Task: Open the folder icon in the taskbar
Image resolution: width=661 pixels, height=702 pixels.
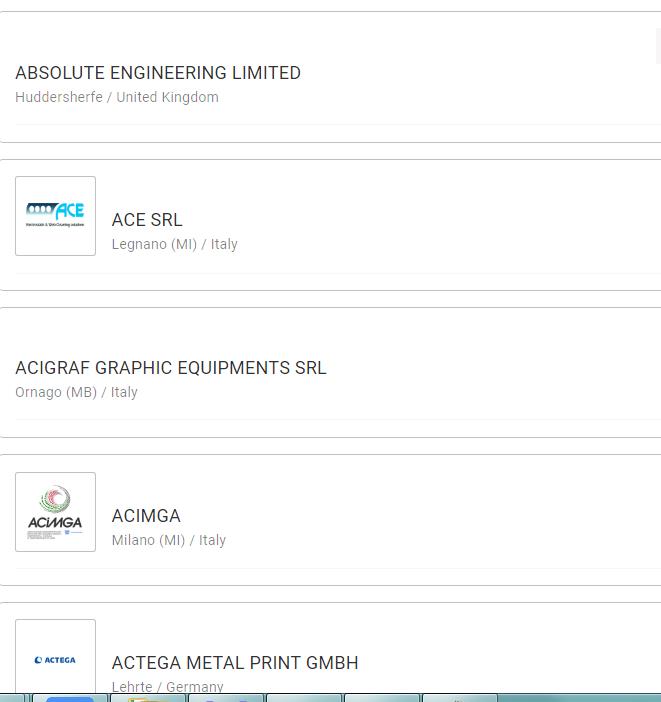Action: [x=148, y=698]
